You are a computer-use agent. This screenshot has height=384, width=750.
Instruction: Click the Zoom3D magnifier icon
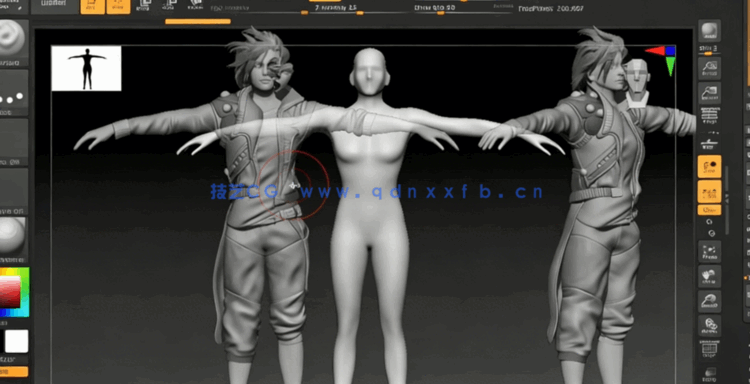(x=709, y=301)
